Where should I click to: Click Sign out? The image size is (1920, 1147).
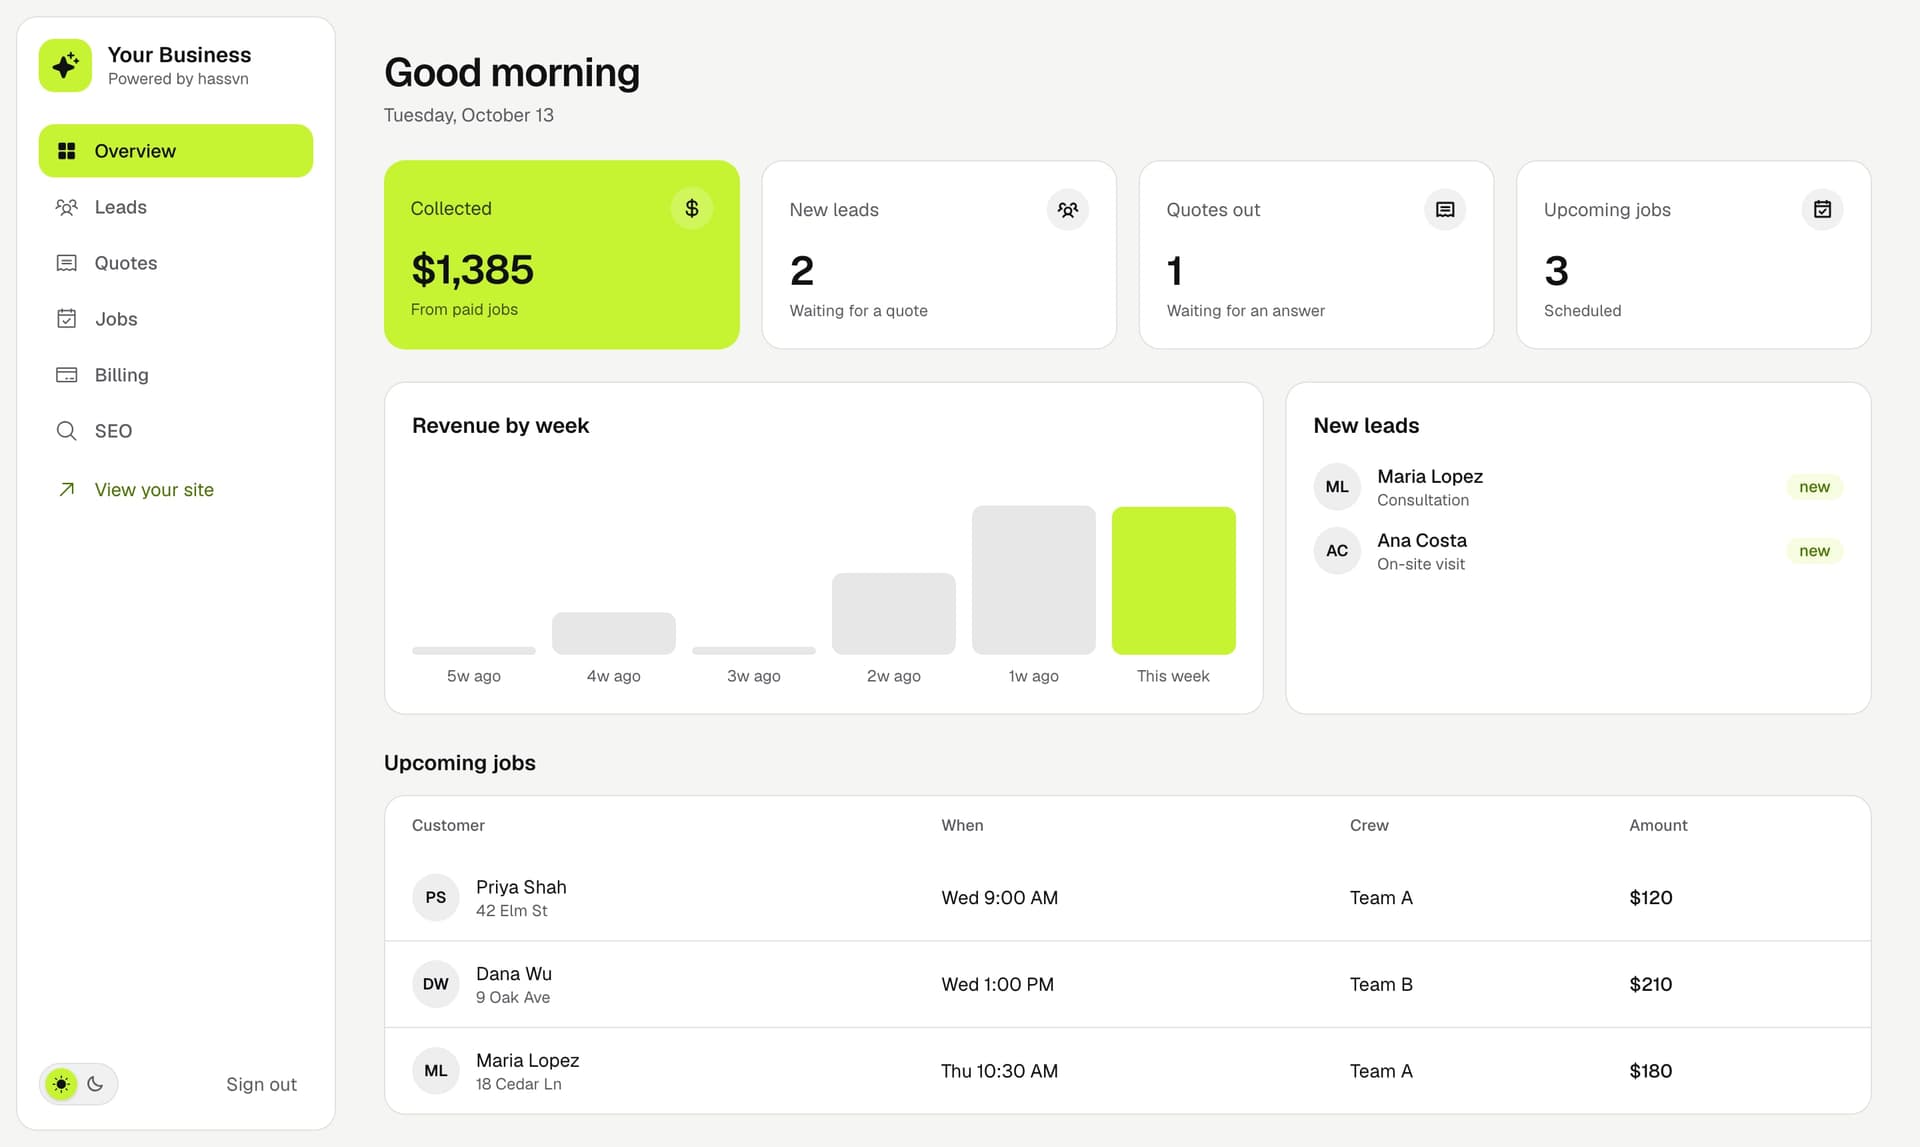point(261,1084)
